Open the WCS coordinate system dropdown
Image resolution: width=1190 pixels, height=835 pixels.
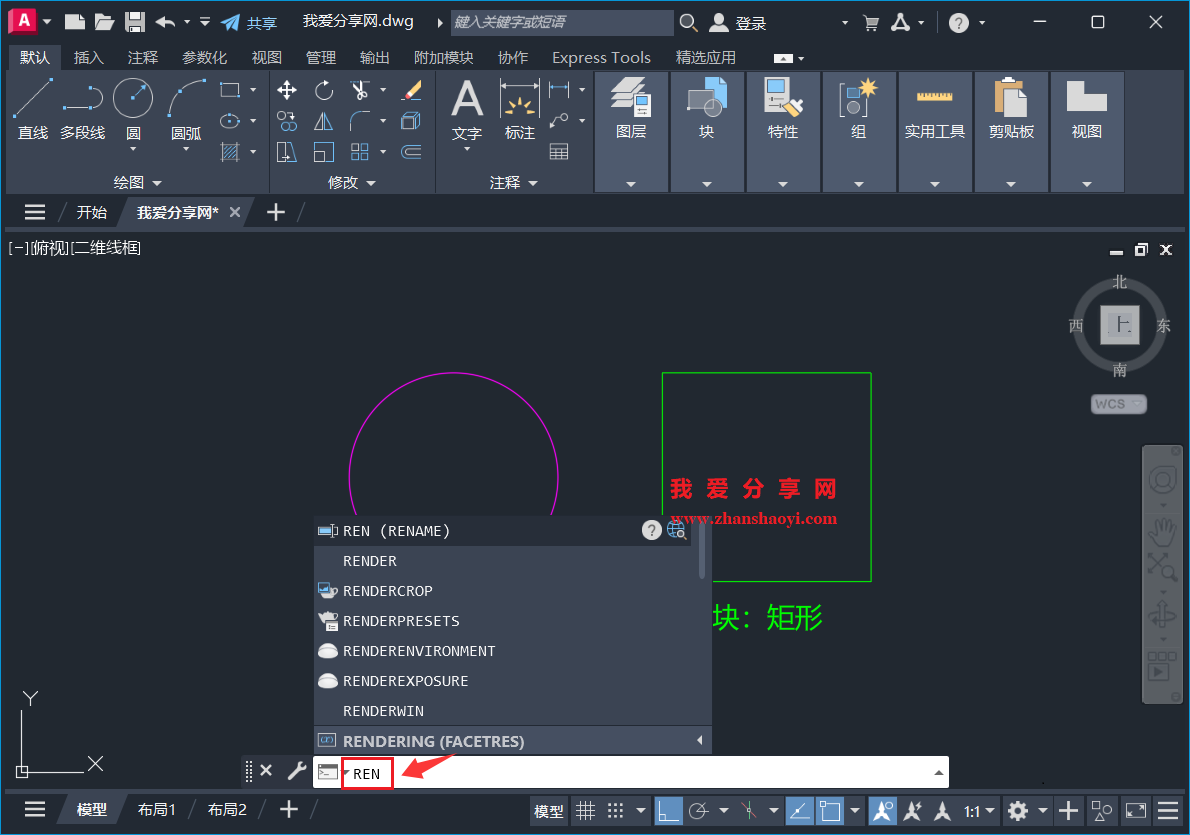1118,404
